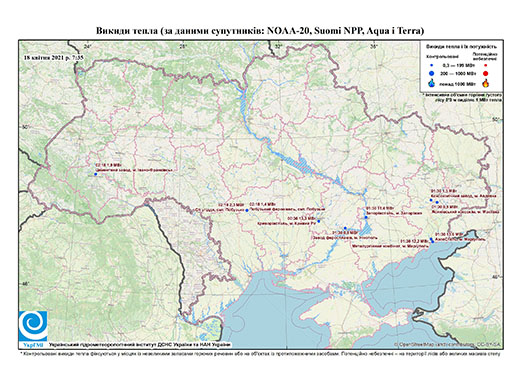Click the map title about heat emissions
Image resolution: width=520 pixels, height=368 pixels.
point(260,31)
